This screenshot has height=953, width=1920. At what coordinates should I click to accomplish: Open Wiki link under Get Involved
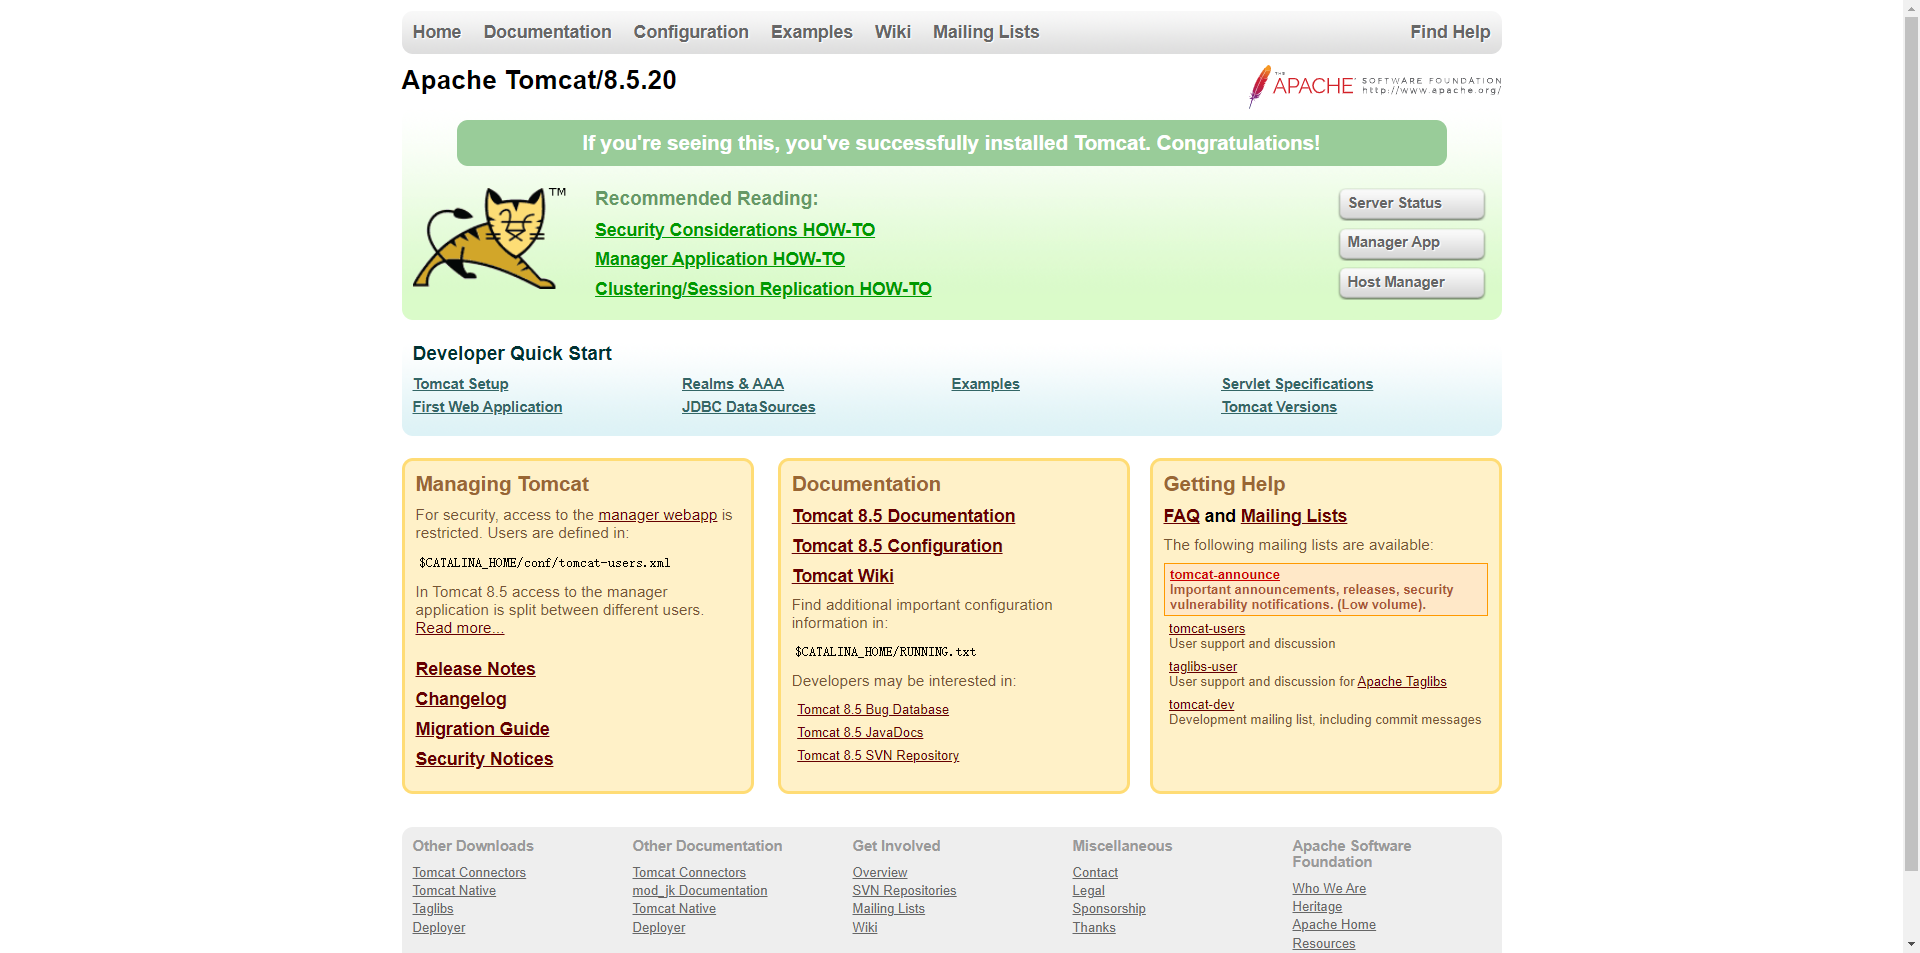(865, 928)
